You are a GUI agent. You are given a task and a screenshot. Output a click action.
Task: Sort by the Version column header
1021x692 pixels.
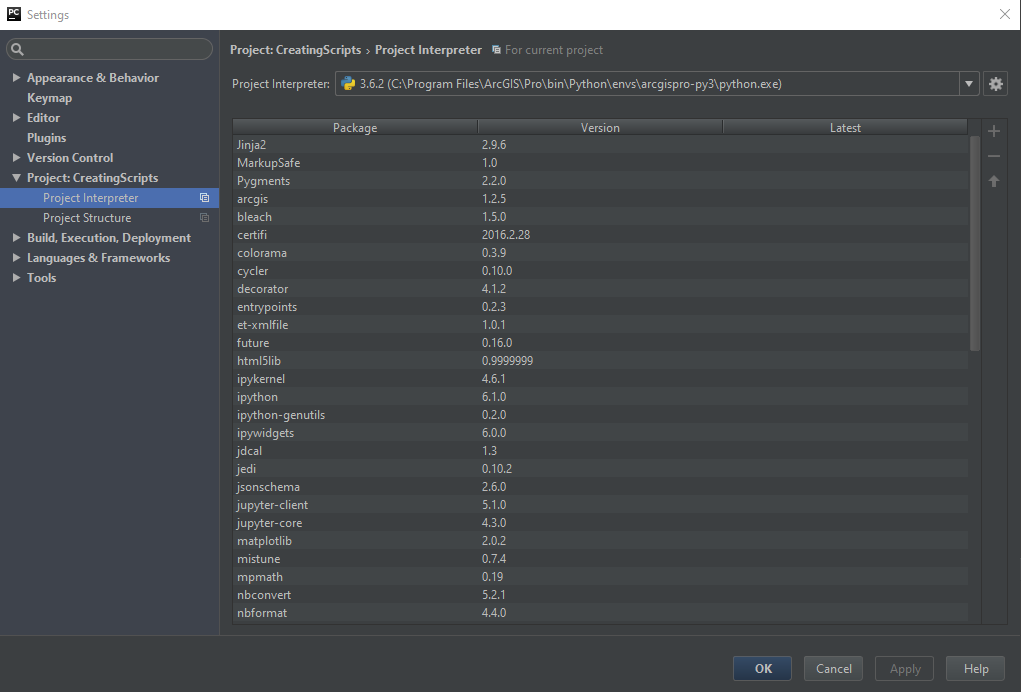600,128
